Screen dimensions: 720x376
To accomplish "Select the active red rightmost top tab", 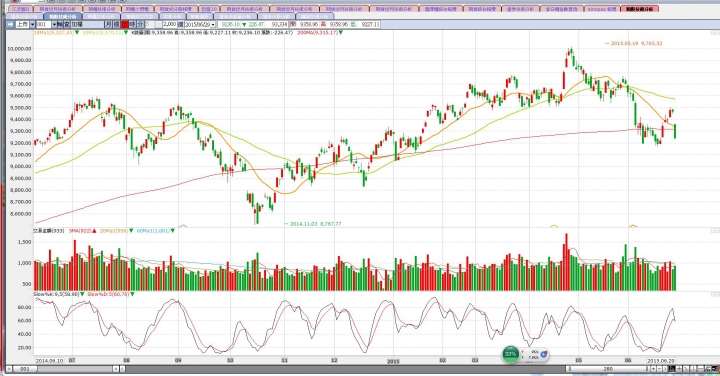I will point(639,9).
